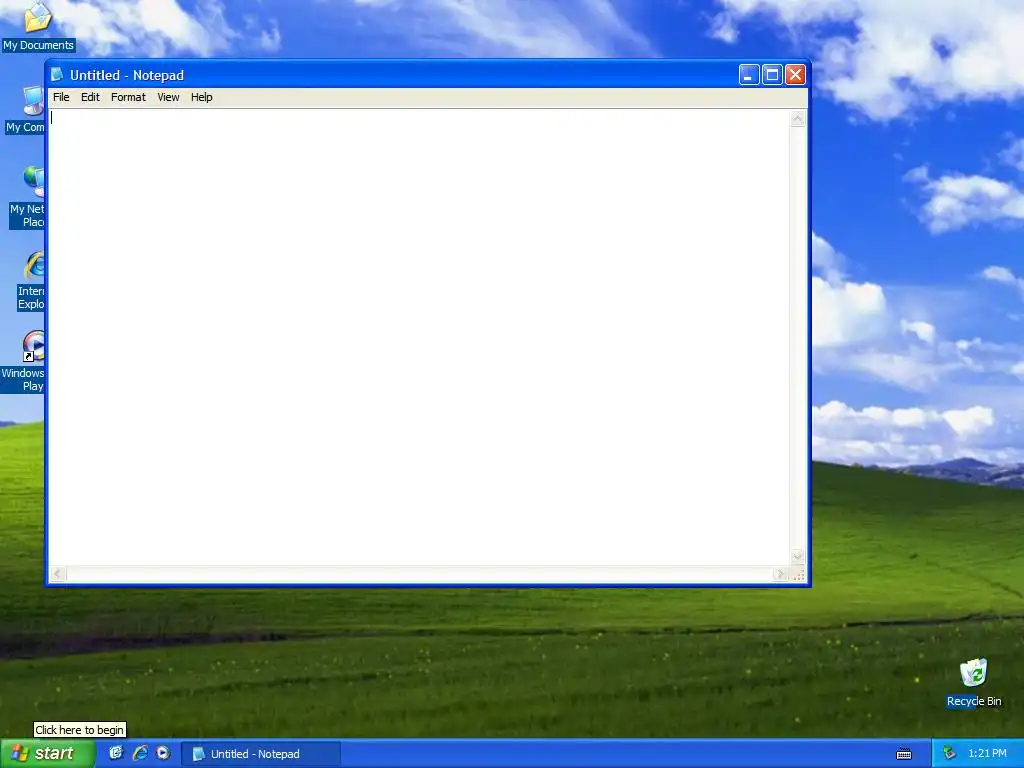1024x768 pixels.
Task: Select the My Computer desktop icon
Action: point(26,110)
